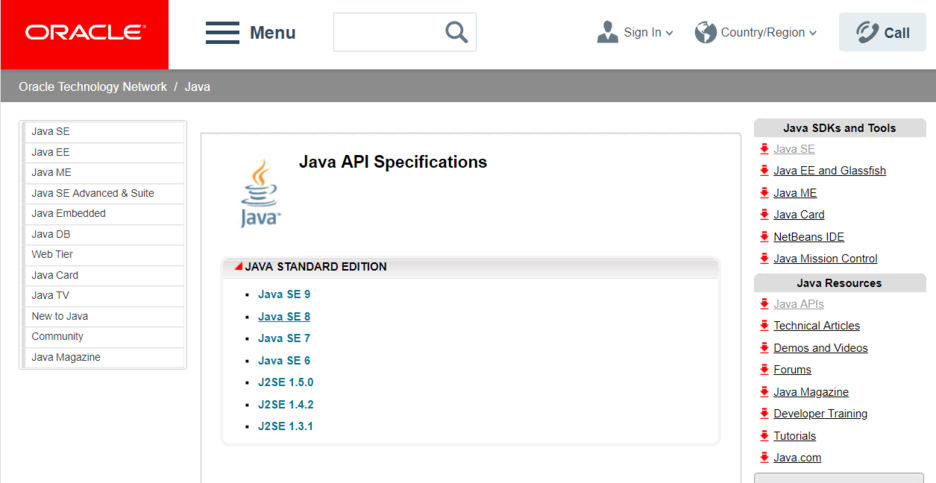Click red arrow icon next to Java.com
Viewport: 936px width, 483px height.
click(764, 457)
